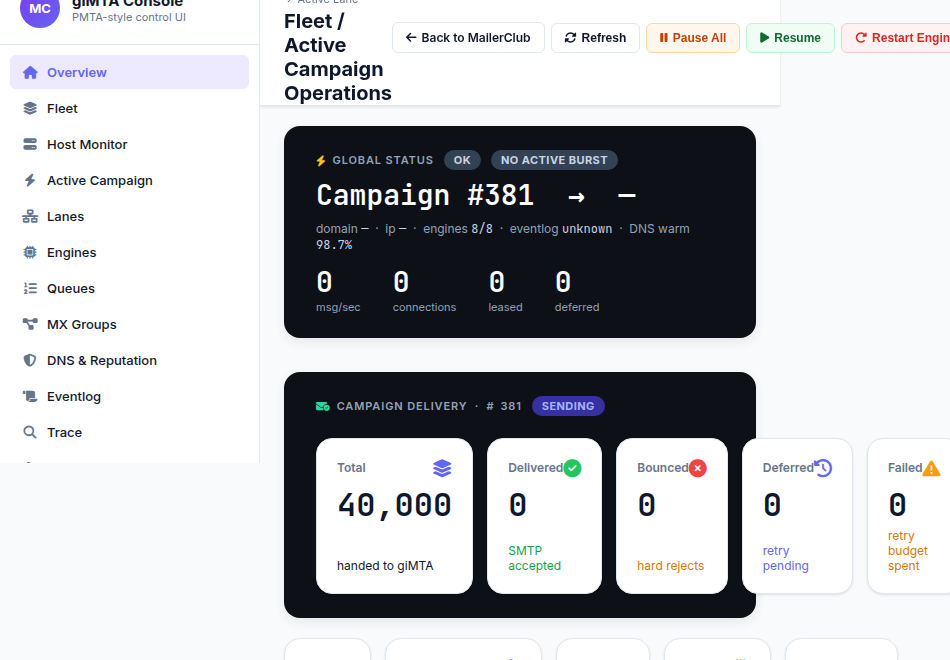Click the Bounced hard rejects card
The height and width of the screenshot is (660, 950).
point(671,516)
